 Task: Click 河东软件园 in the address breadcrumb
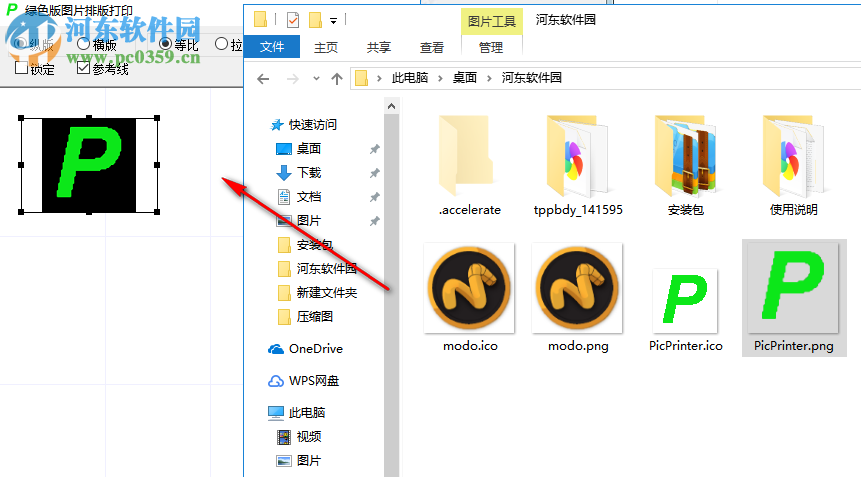(x=532, y=78)
